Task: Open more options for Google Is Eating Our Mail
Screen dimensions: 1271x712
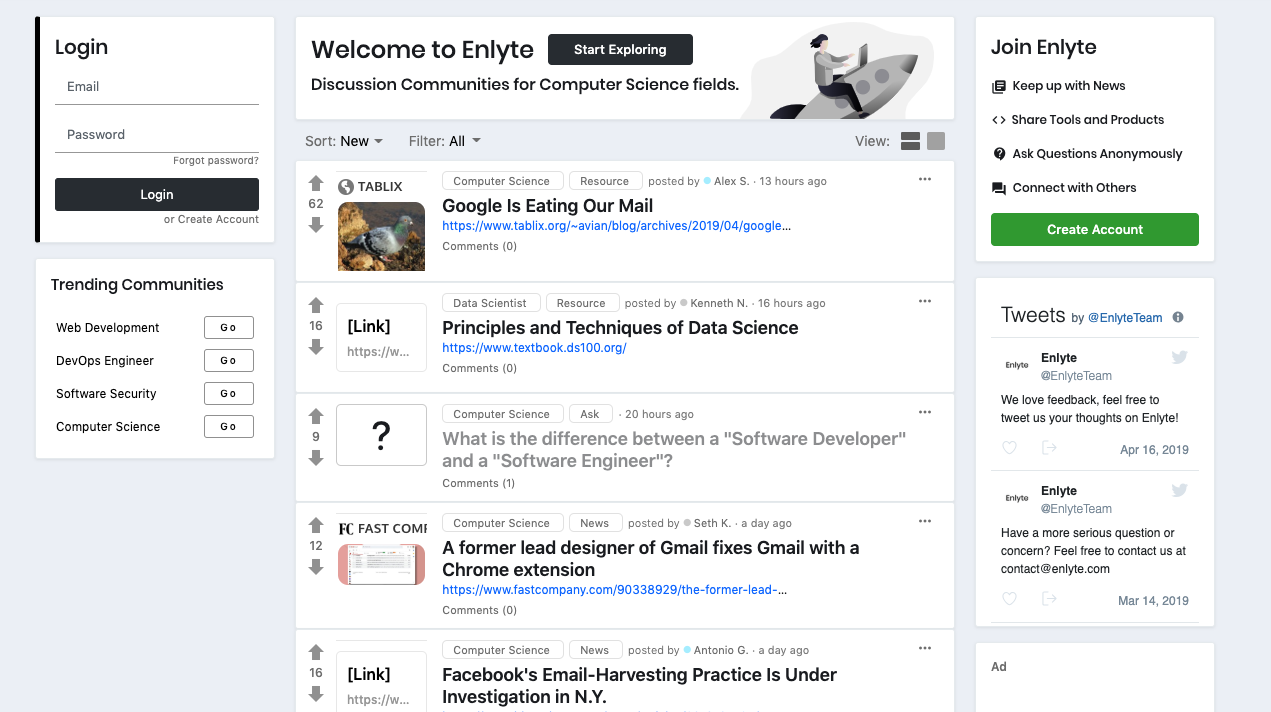Action: 925,179
